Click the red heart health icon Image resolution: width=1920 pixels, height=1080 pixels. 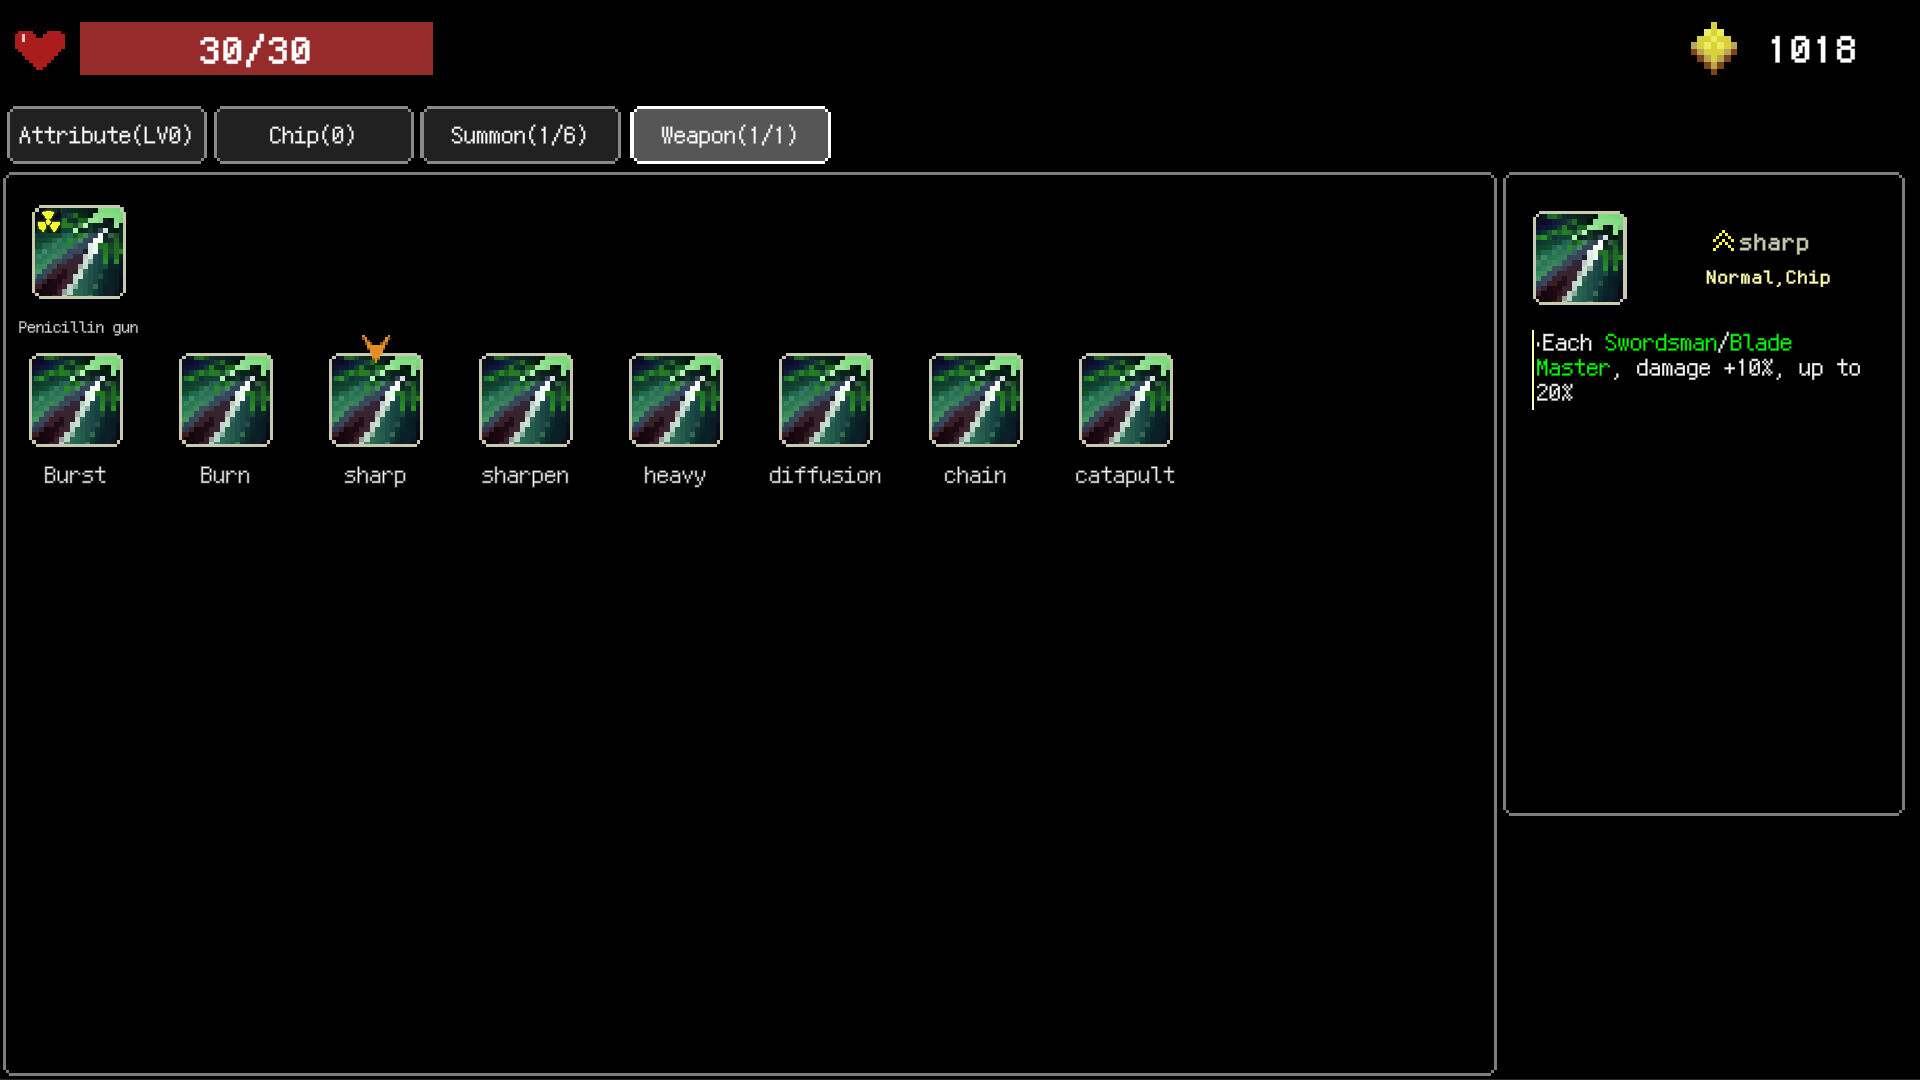tap(40, 49)
